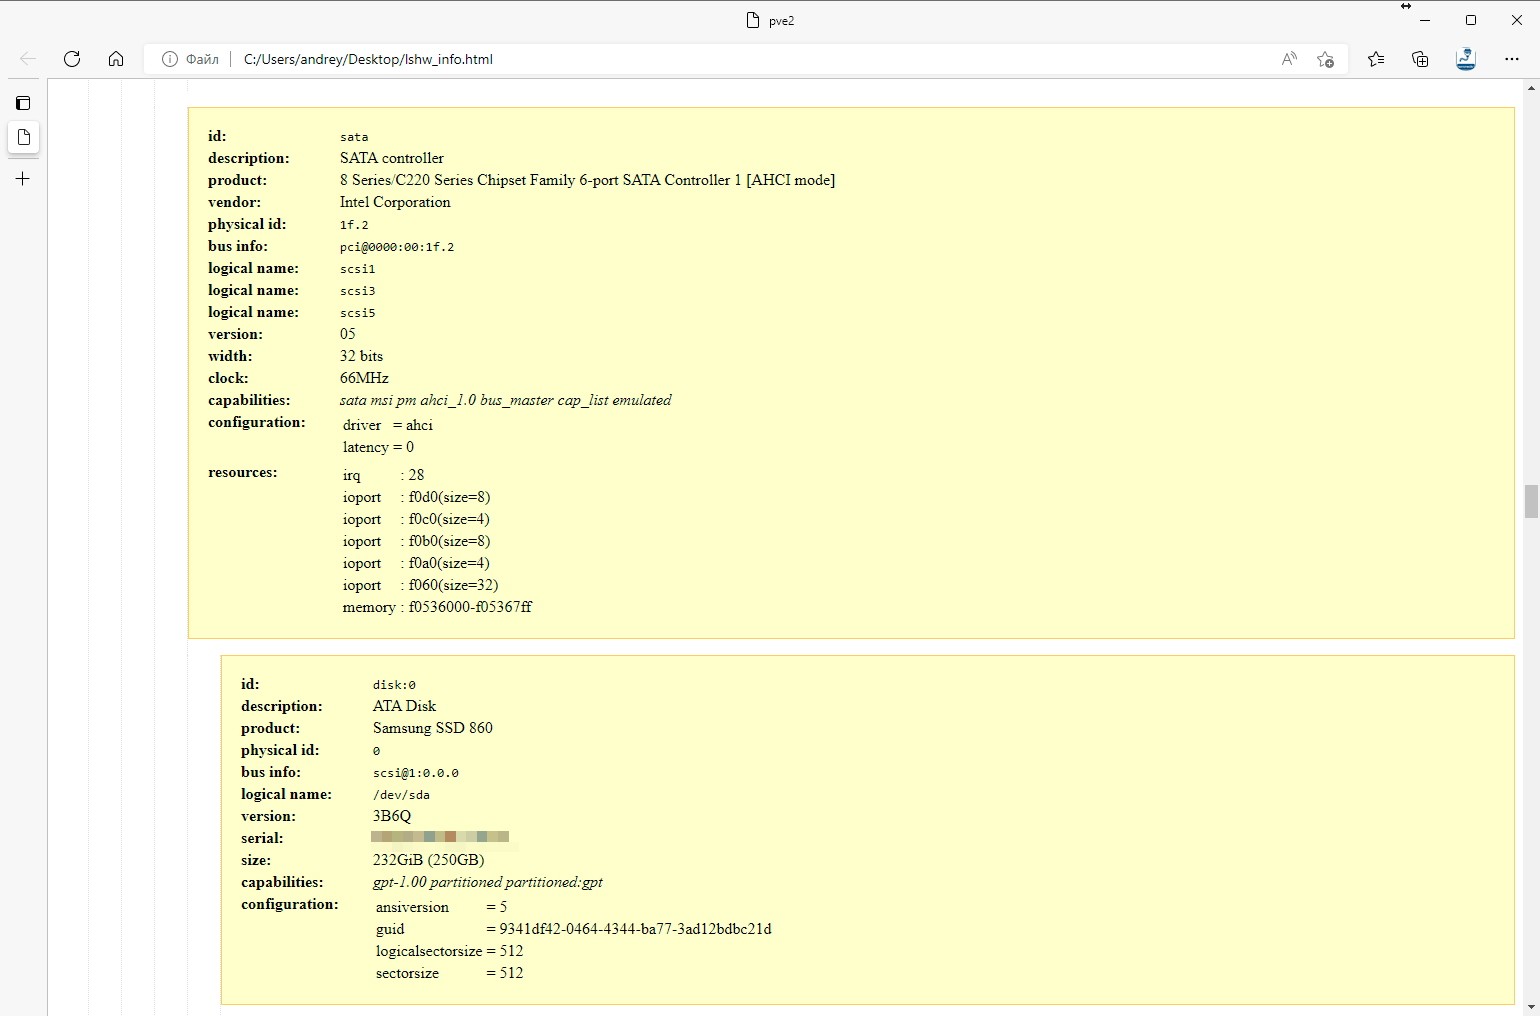Go to the browser home page

[x=116, y=59]
